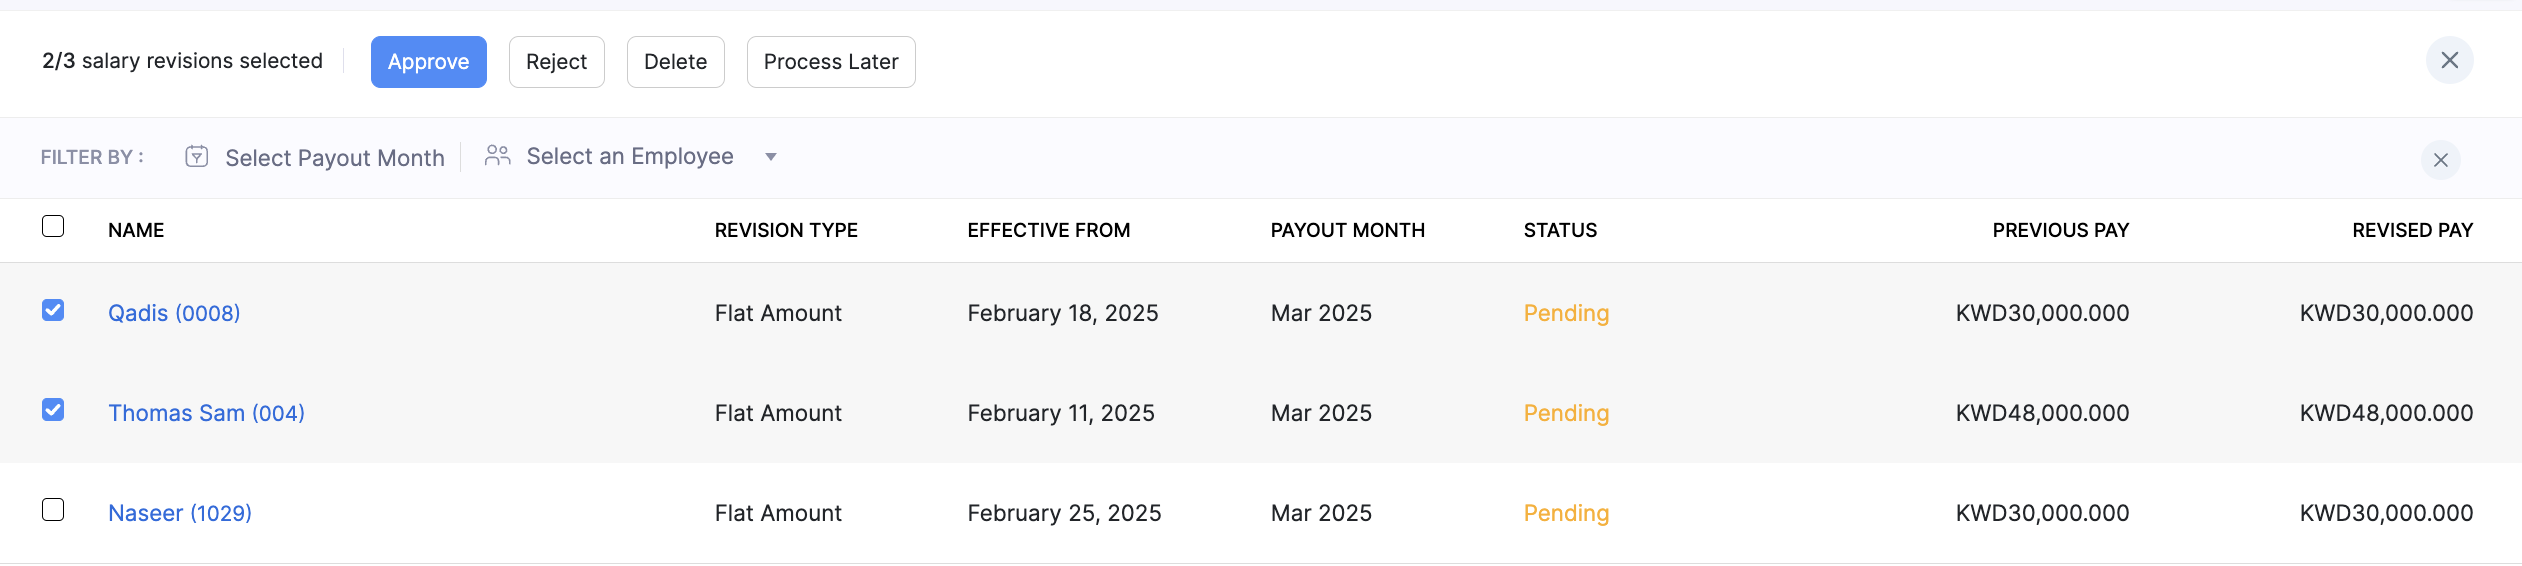
Task: Open the Select an Employee dropdown arrow
Action: tap(771, 157)
